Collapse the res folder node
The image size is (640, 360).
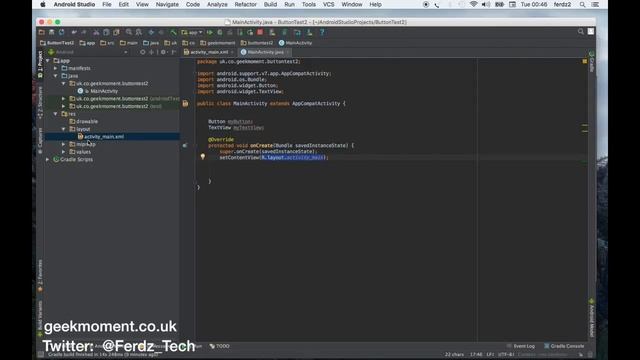56,114
